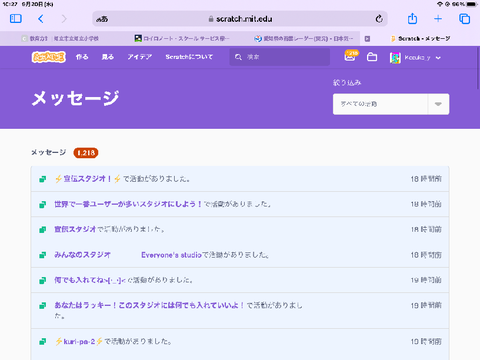This screenshot has width=480, height=360.
Task: Tap the greyed-out forward arrow
Action: click(x=64, y=19)
